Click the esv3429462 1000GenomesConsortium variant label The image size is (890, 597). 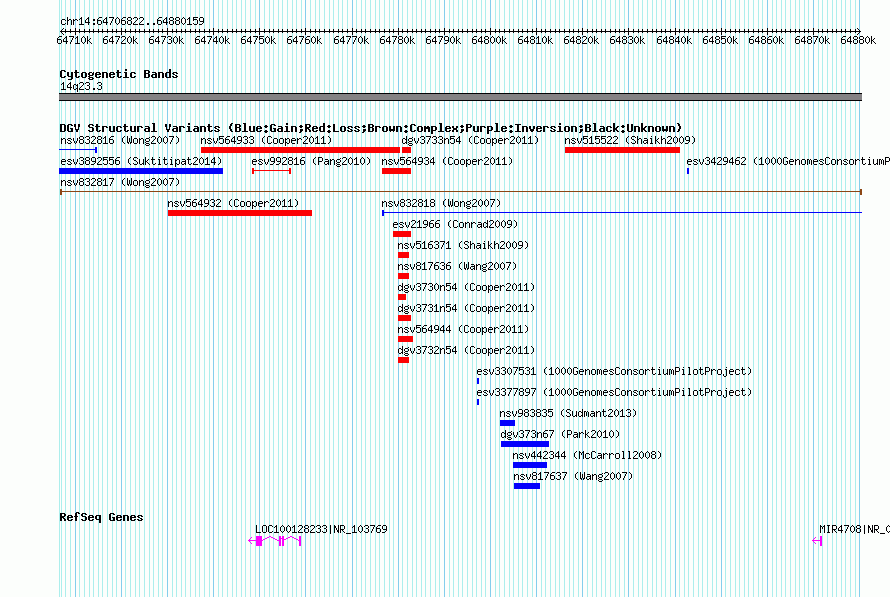click(788, 161)
